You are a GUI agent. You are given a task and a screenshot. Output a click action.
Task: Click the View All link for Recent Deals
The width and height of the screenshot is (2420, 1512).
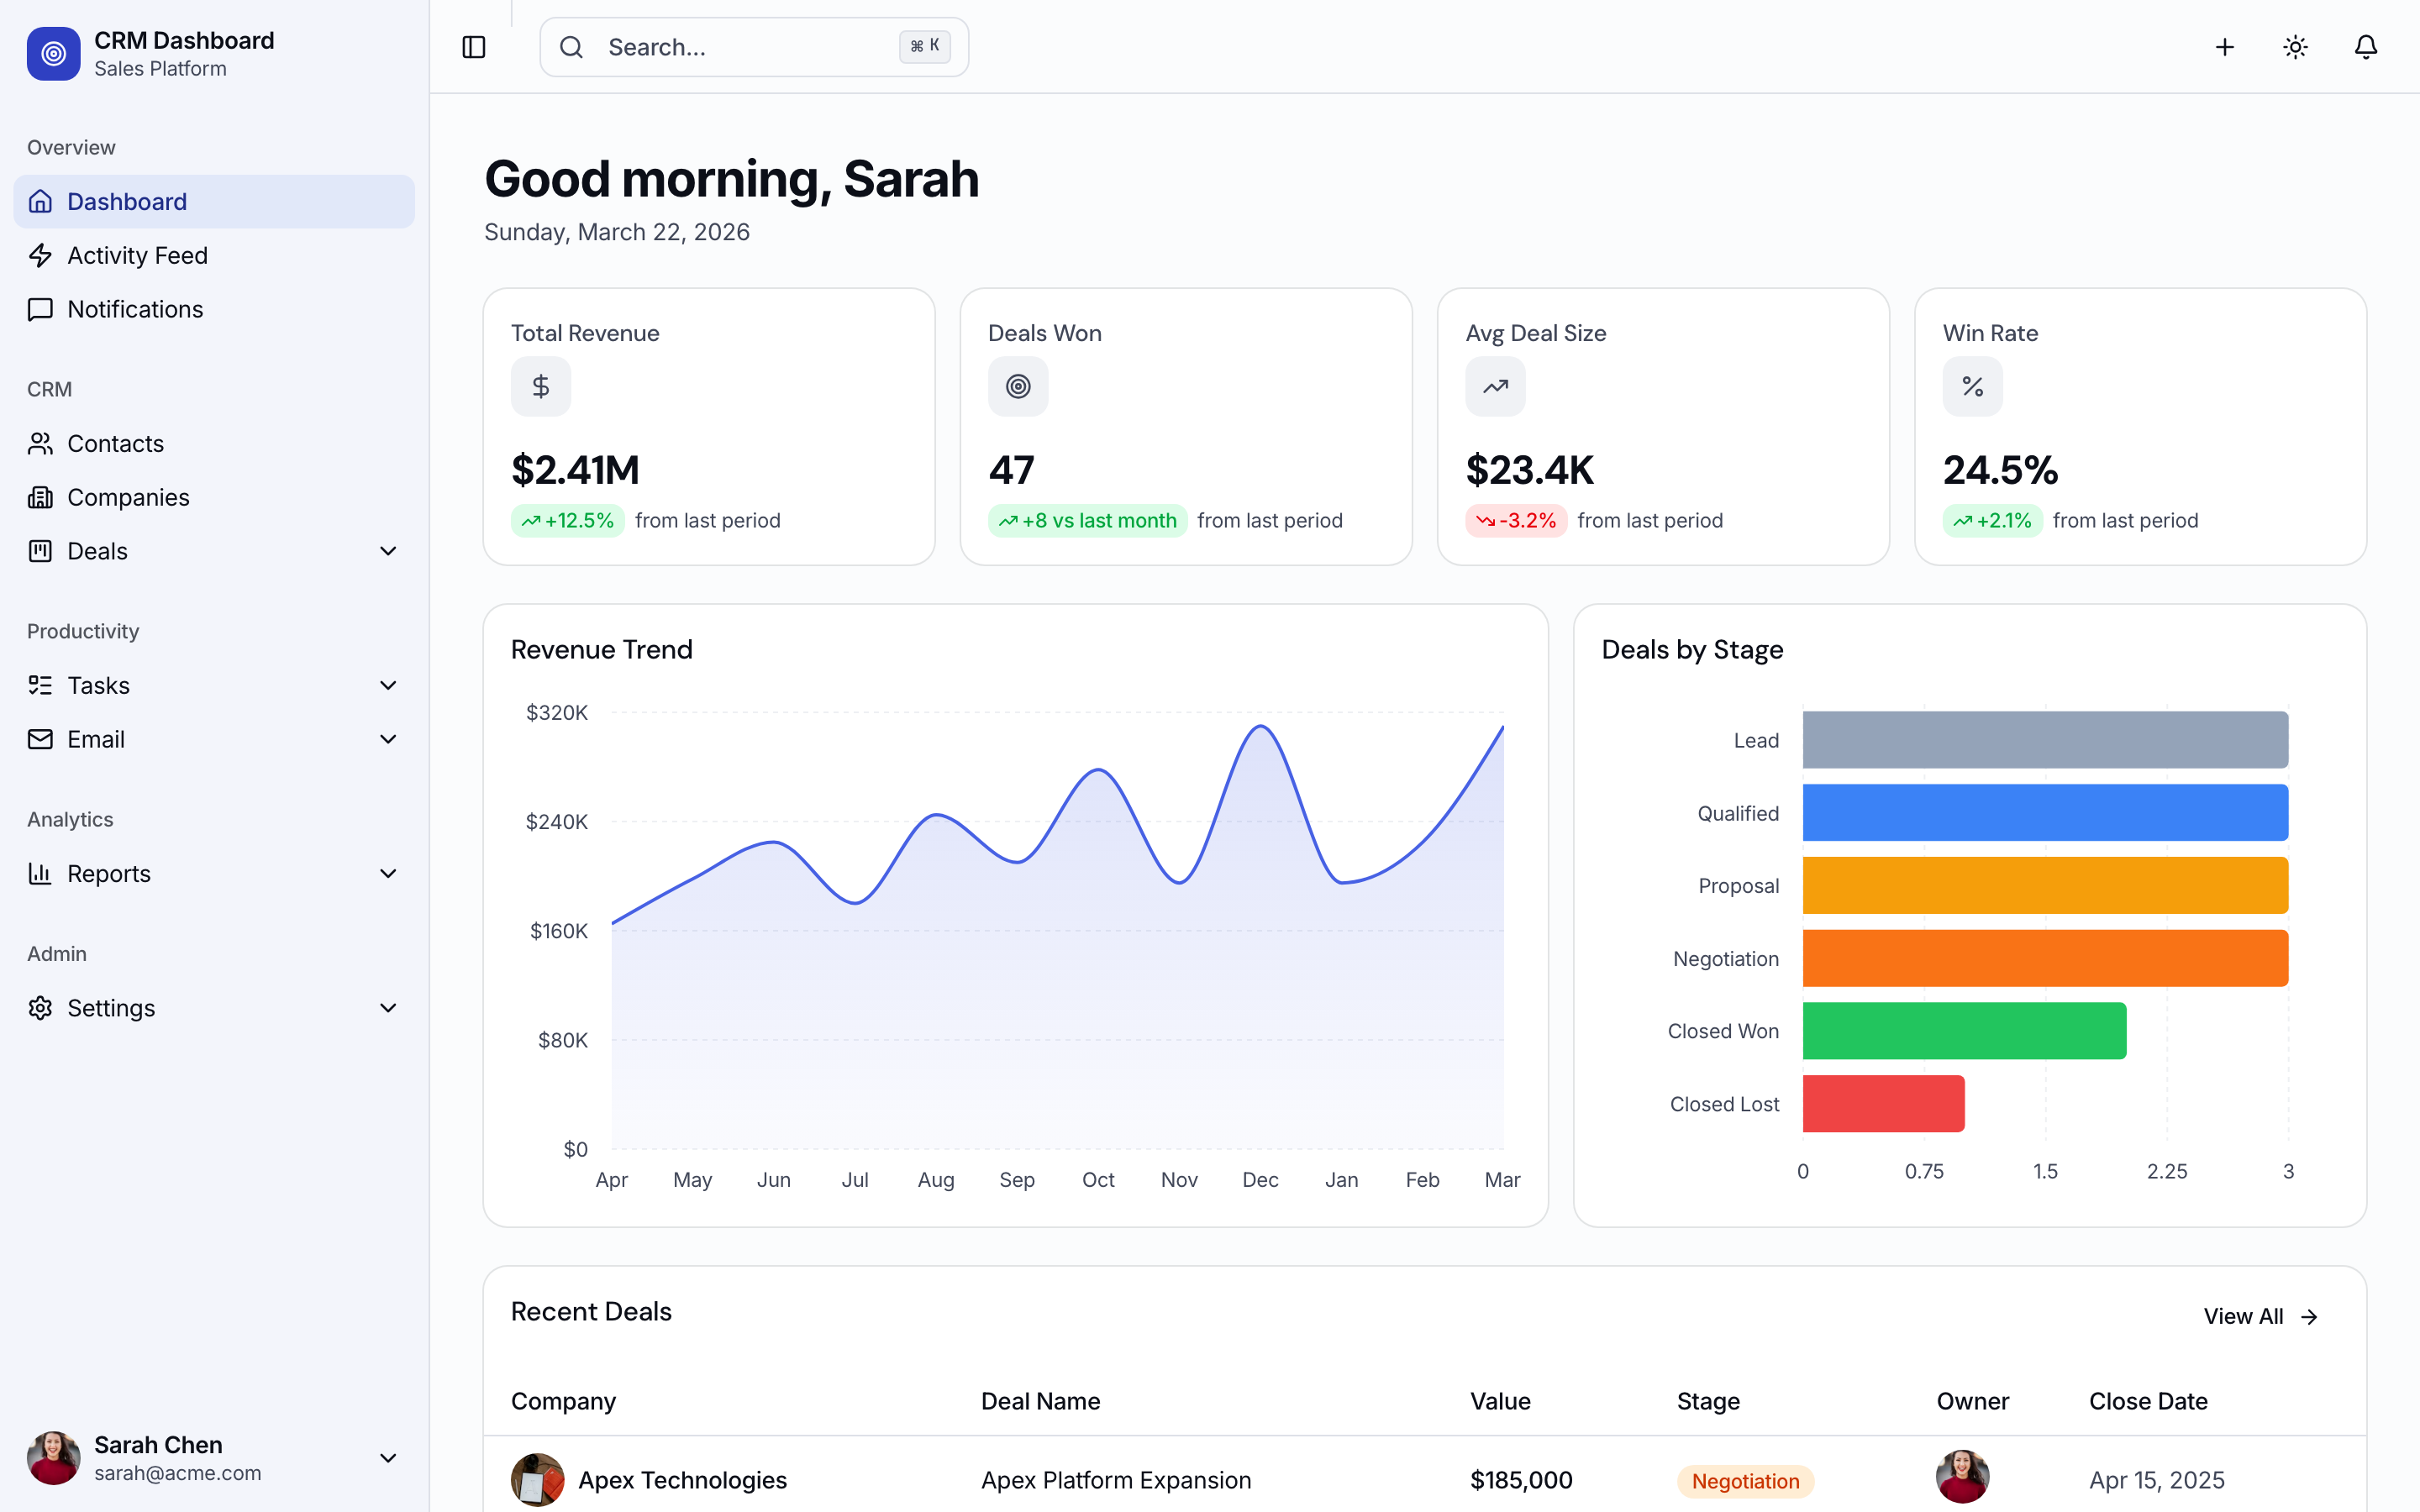tap(2261, 1316)
